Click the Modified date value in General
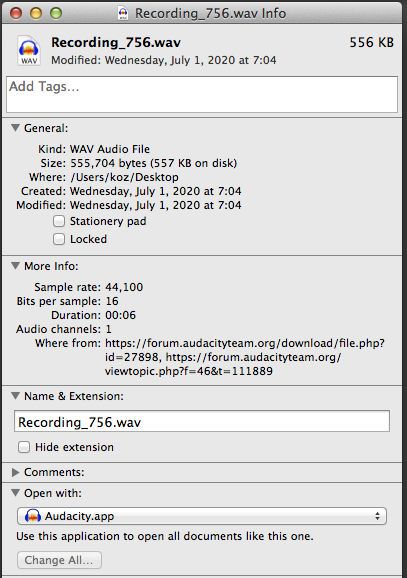The image size is (407, 578). 156,205
